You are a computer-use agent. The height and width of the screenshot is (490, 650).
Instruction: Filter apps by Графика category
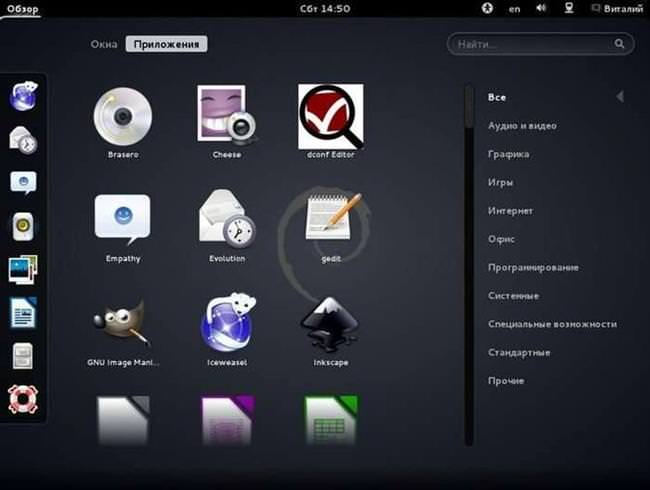(509, 154)
